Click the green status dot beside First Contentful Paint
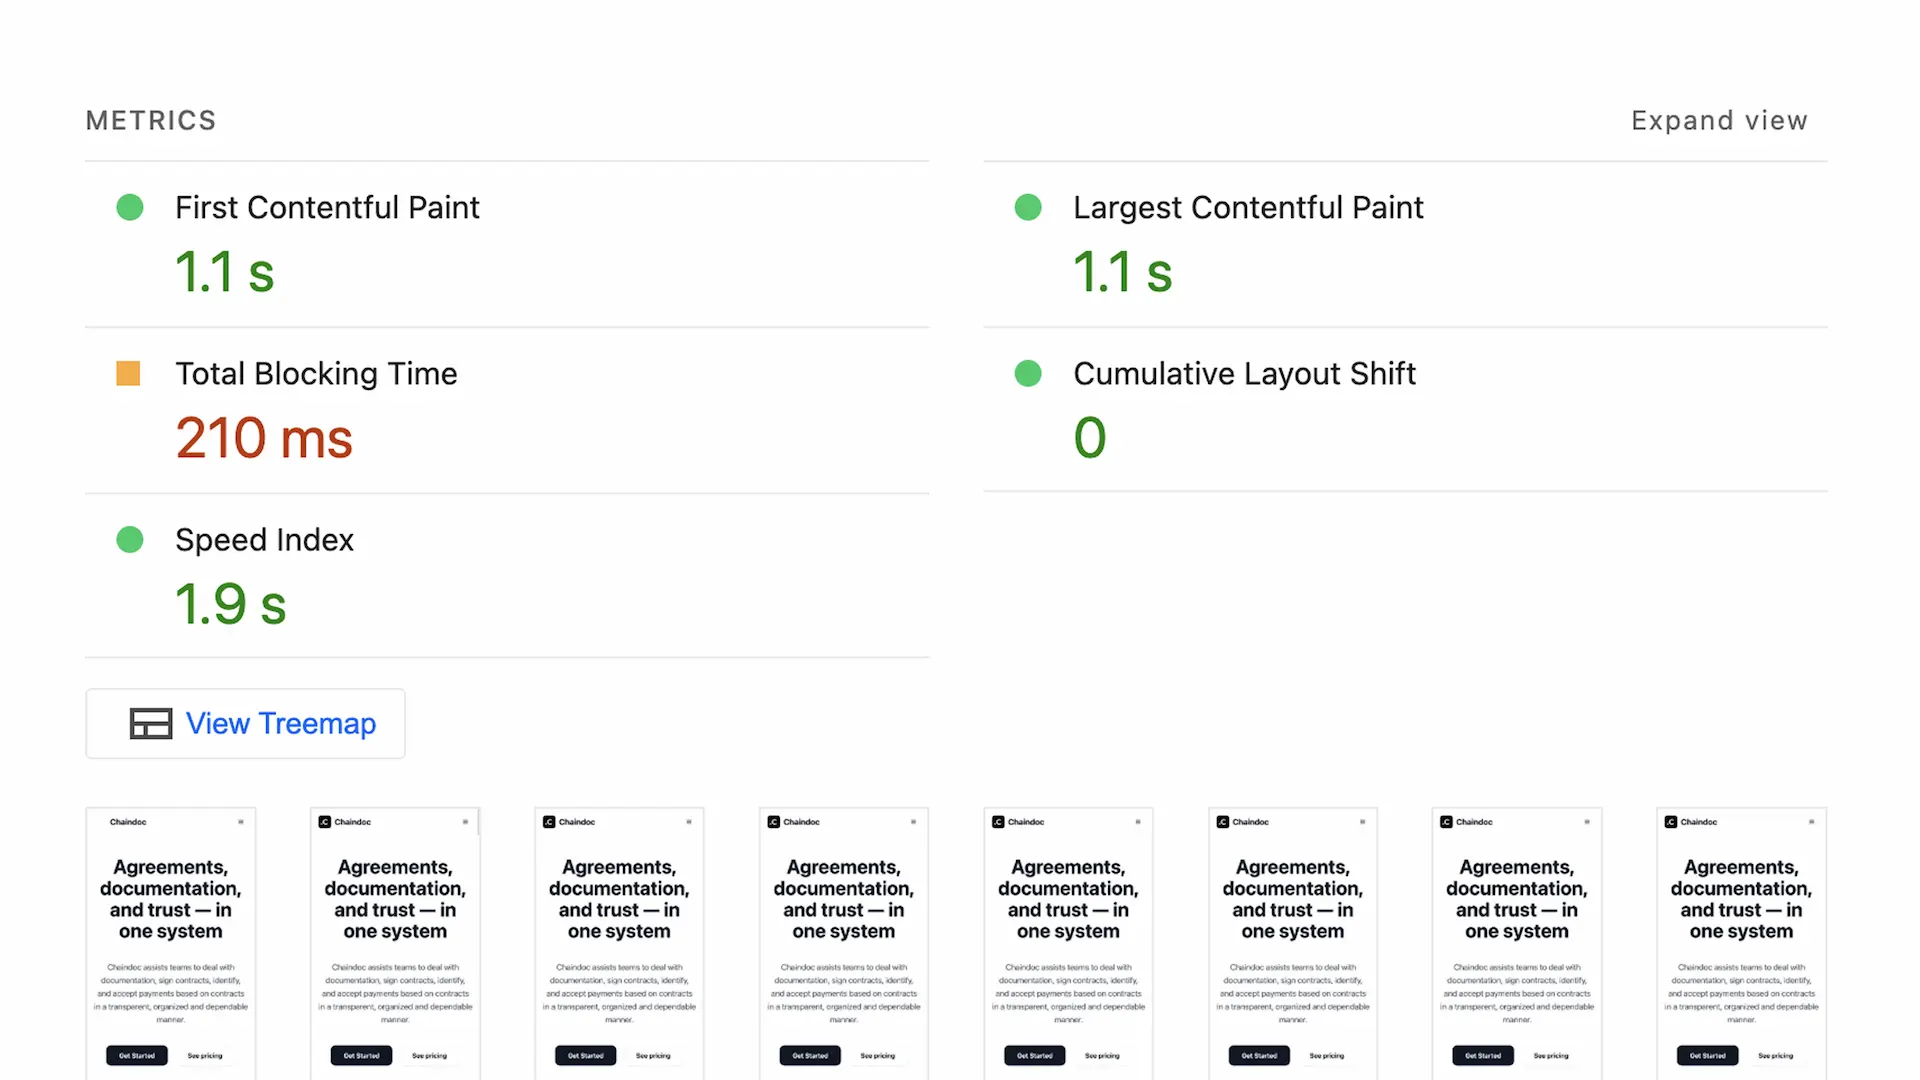Screen dimensions: 1920x1080 [130, 208]
